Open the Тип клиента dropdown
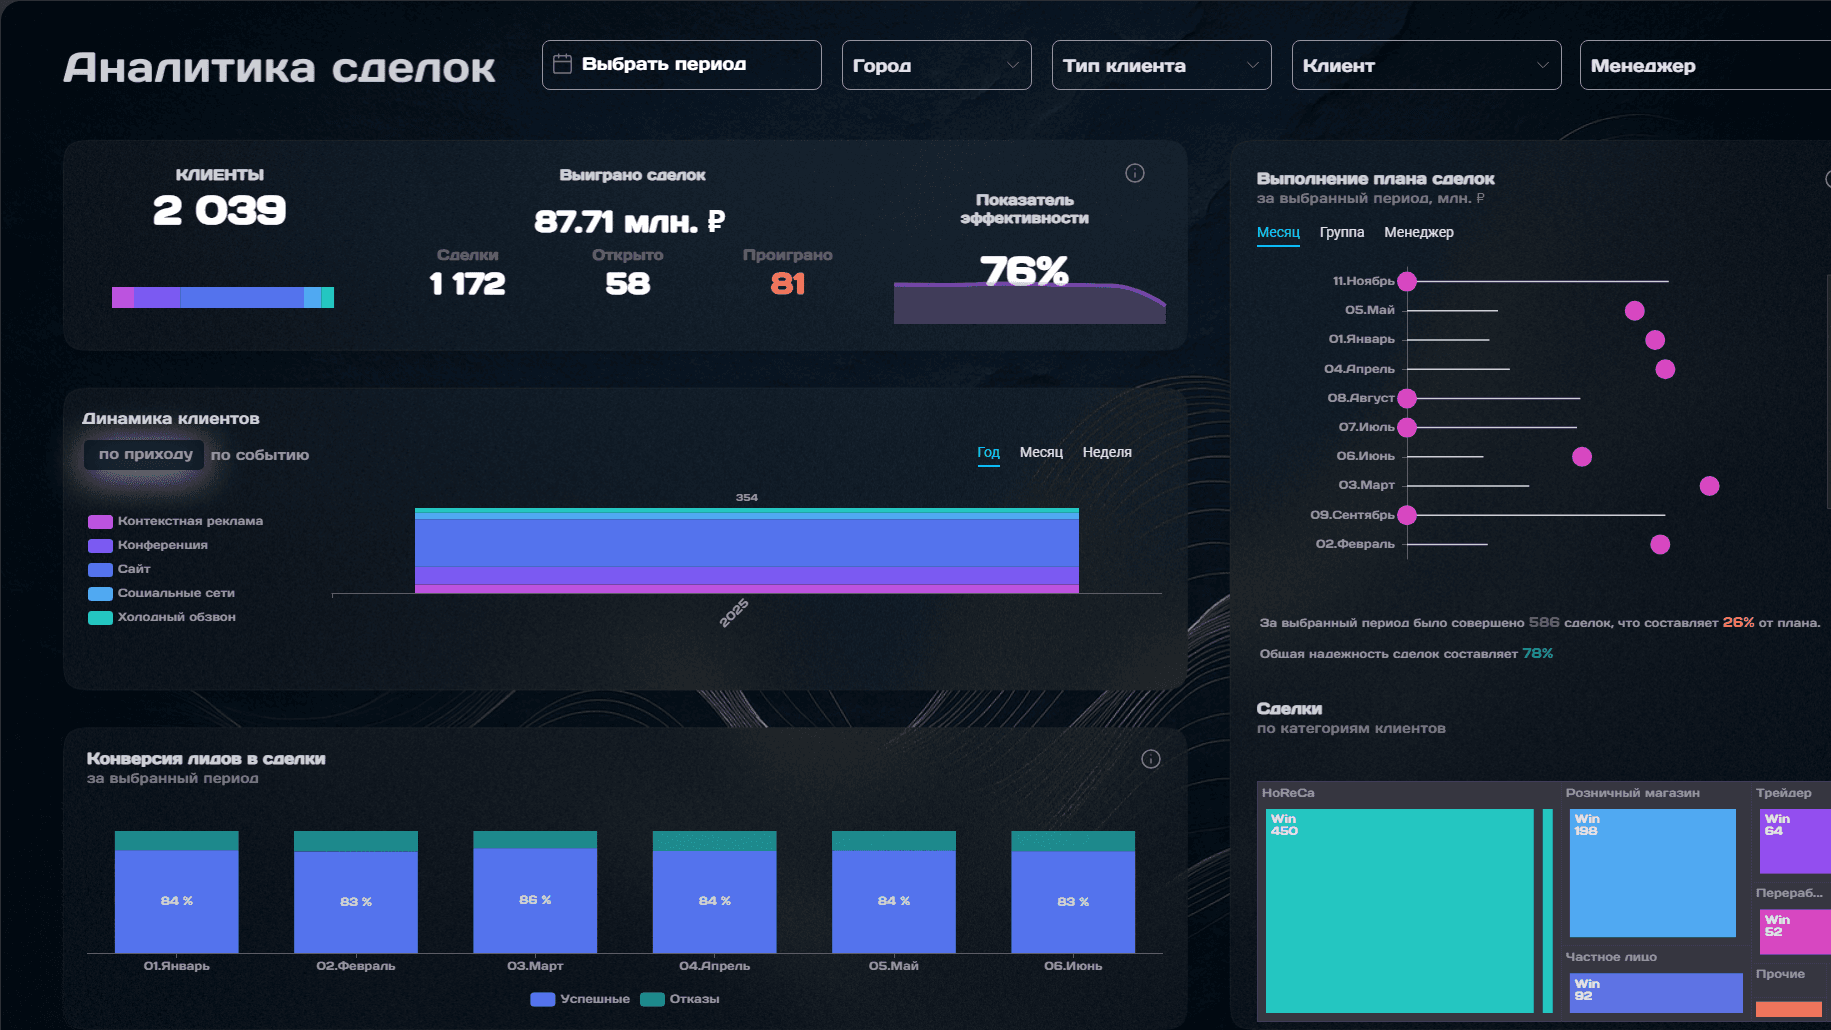Screen dimensions: 1831x1030 click(1161, 65)
